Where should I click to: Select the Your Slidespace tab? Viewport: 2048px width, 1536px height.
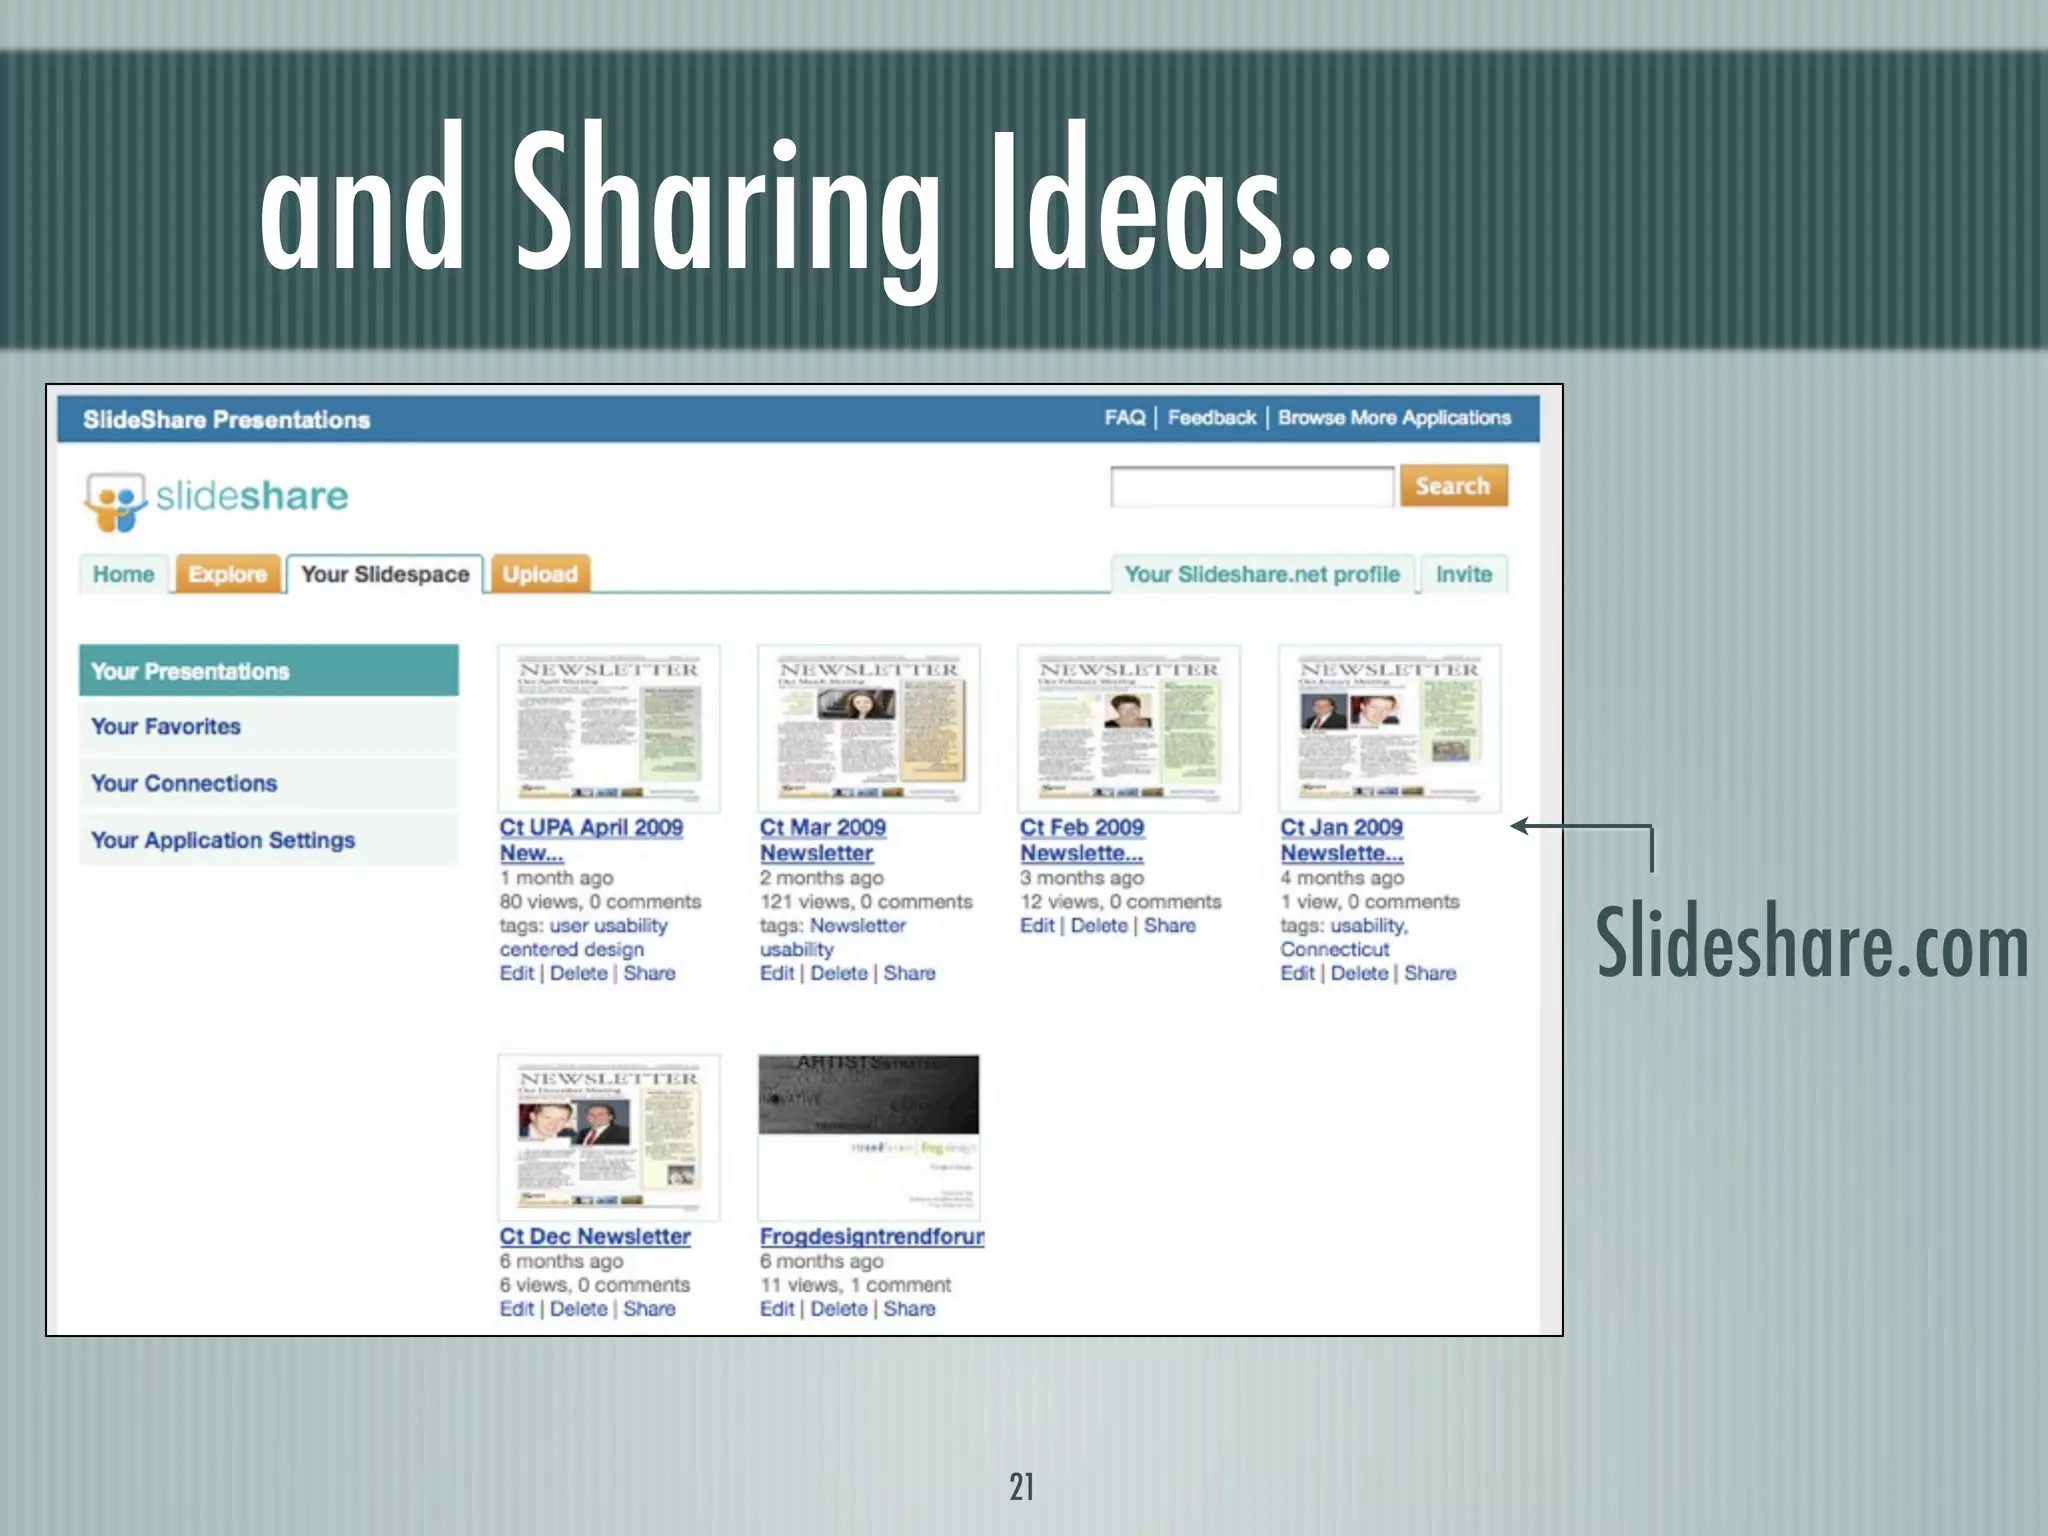point(385,574)
